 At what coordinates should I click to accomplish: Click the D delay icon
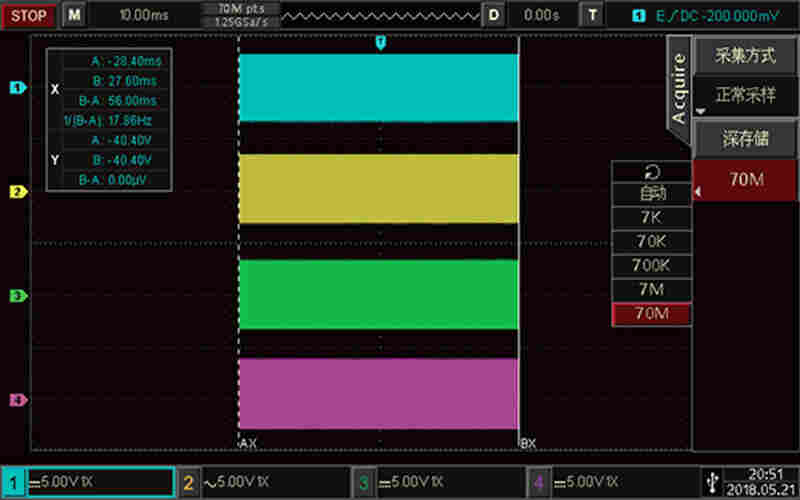(493, 15)
